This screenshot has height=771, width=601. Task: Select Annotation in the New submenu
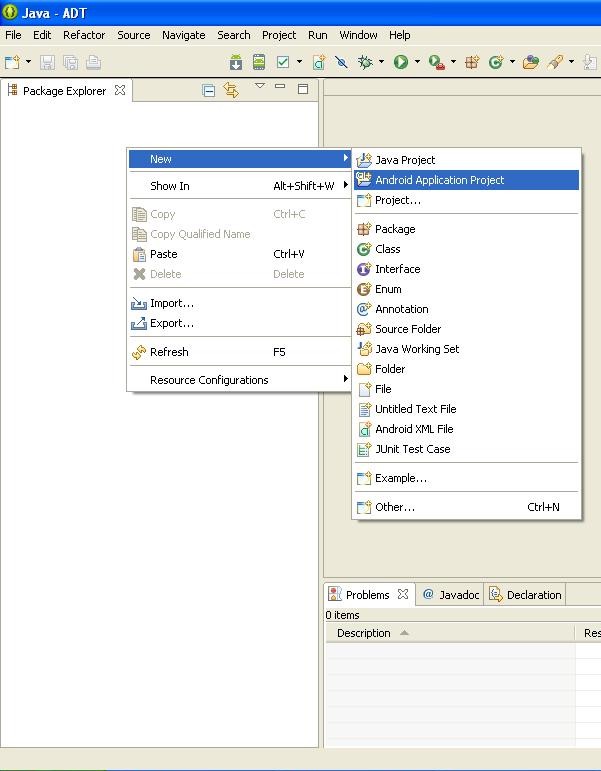[466, 309]
